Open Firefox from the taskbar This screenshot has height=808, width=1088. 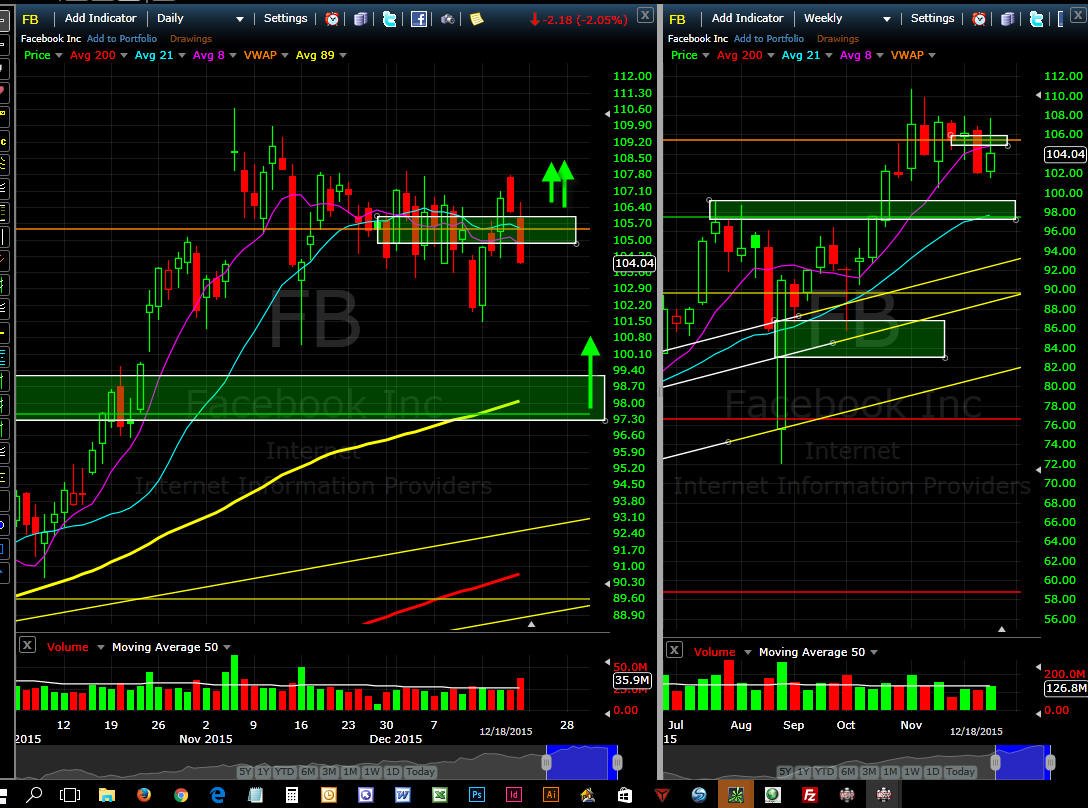(x=144, y=795)
